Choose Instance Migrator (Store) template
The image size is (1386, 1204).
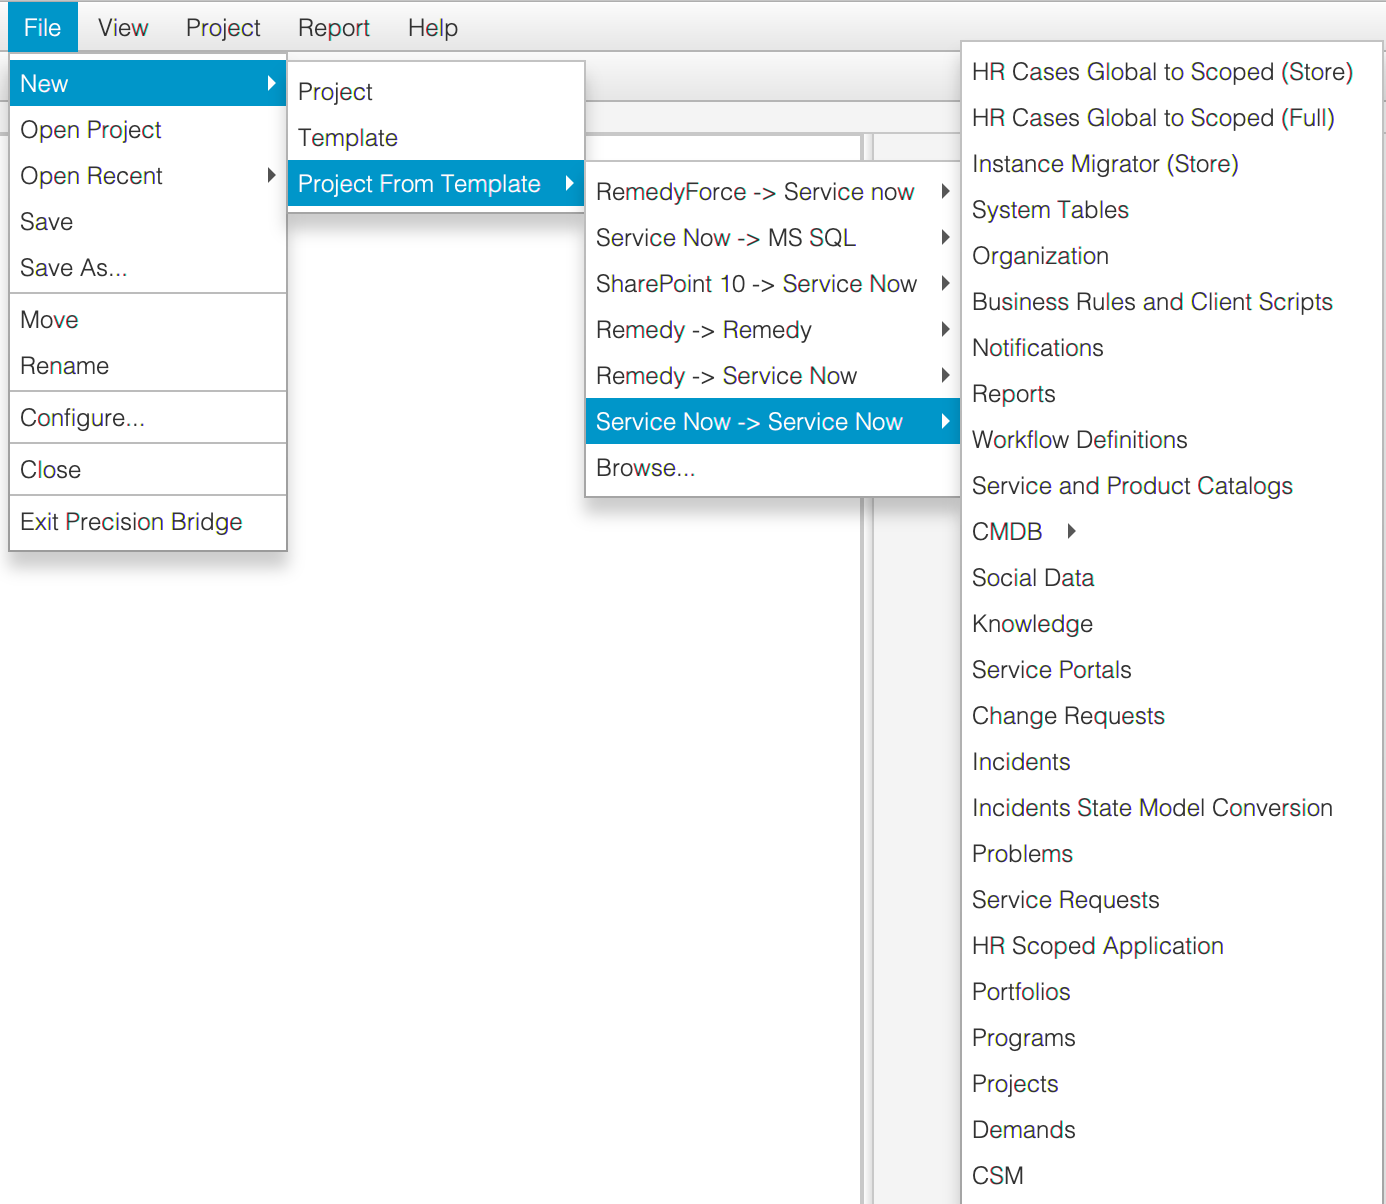click(x=1172, y=163)
